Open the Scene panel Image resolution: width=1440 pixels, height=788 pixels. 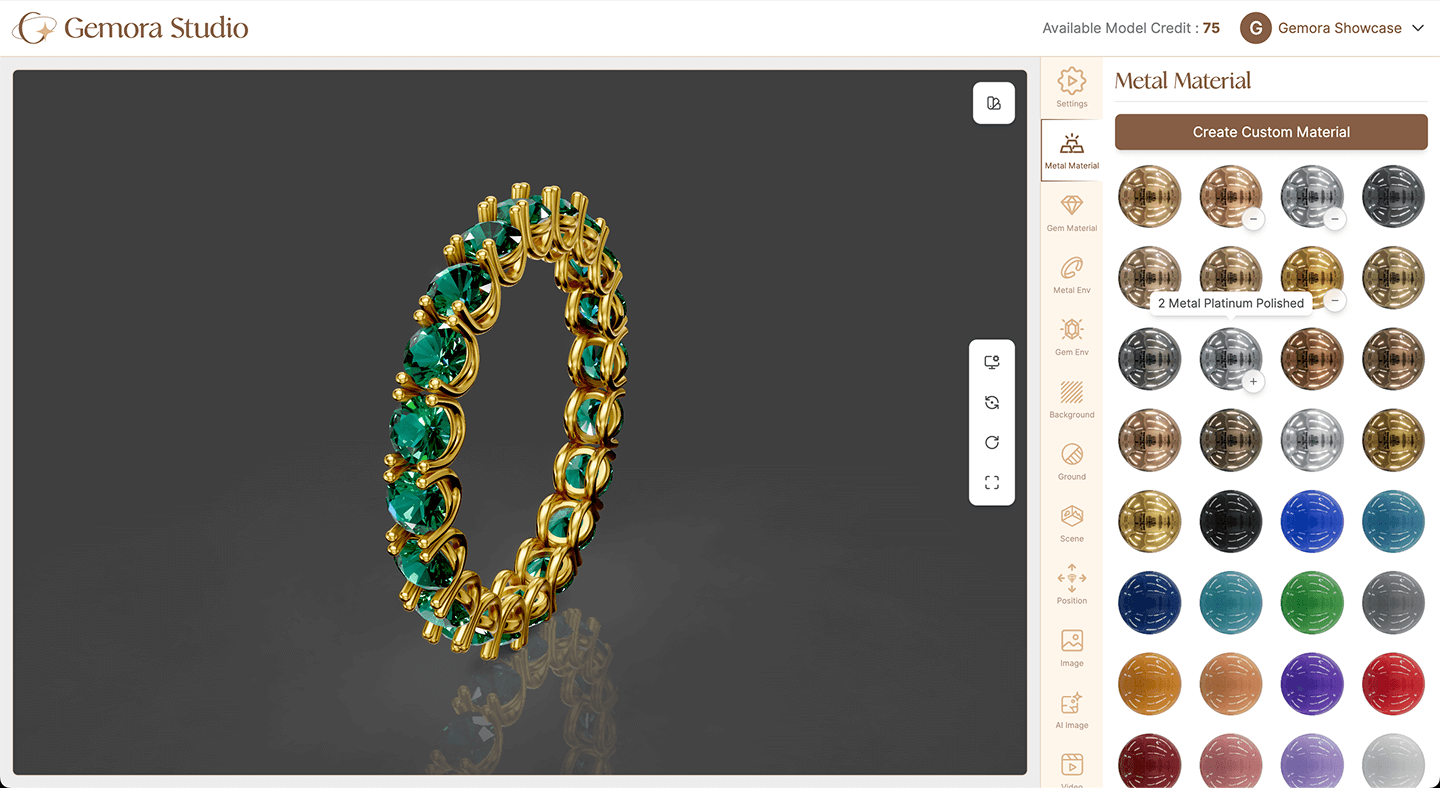click(x=1071, y=523)
